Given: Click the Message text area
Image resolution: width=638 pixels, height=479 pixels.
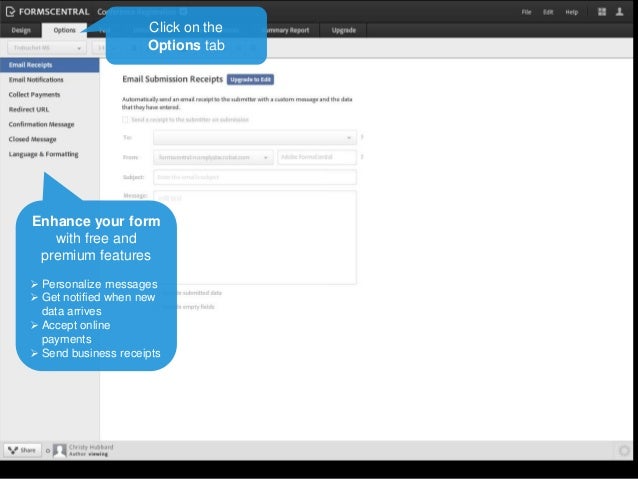Looking at the screenshot, I should coord(255,237).
